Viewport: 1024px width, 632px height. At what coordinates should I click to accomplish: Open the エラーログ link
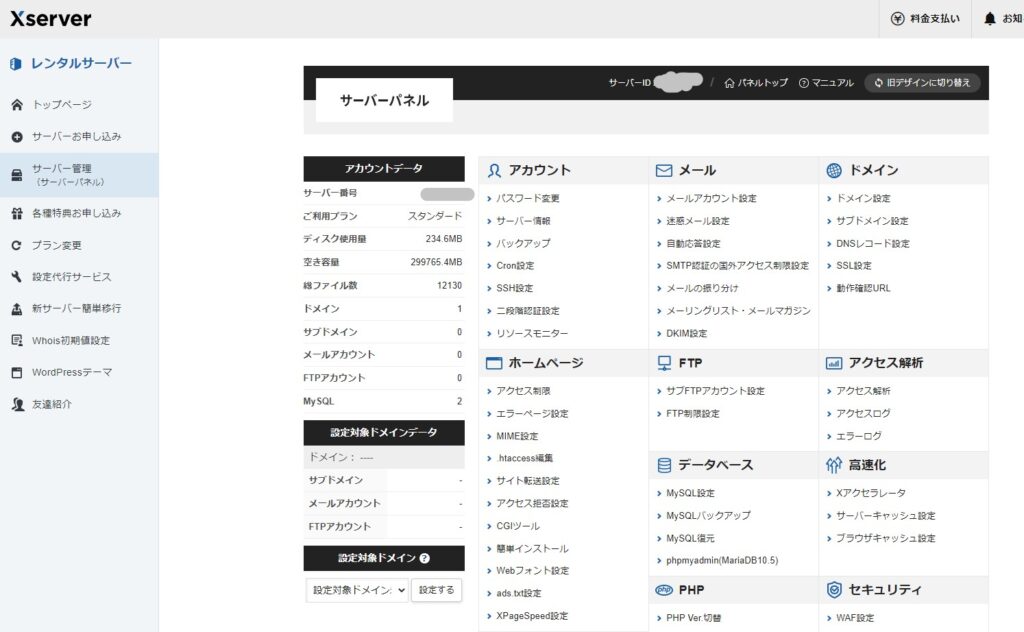[859, 436]
